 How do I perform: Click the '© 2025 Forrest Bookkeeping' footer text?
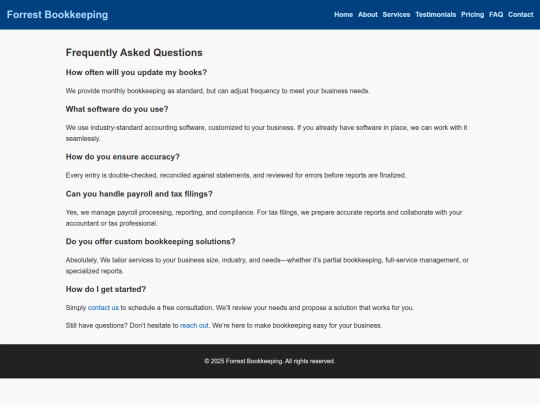pyautogui.click(x=270, y=361)
